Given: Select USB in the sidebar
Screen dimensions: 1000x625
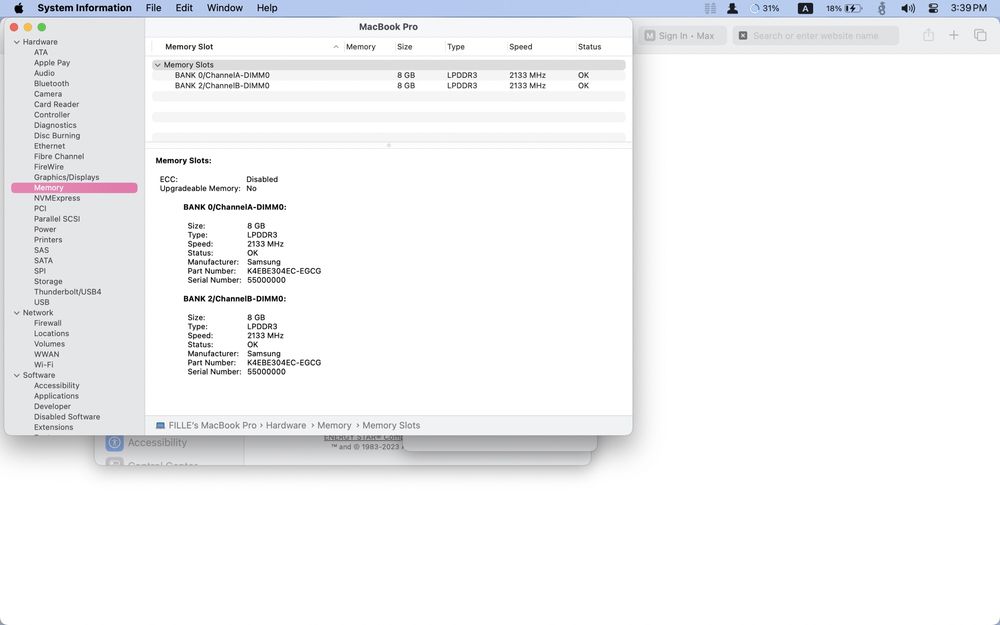Looking at the screenshot, I should (x=41, y=302).
